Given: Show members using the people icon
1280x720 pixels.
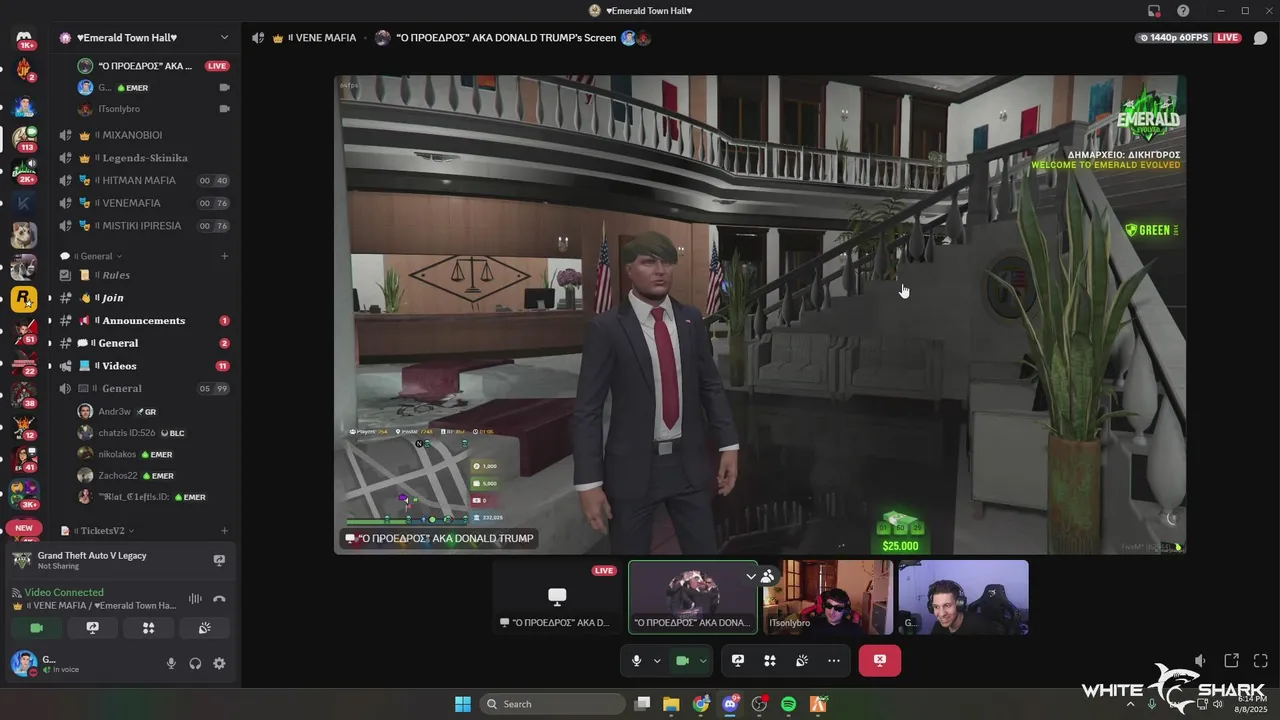Looking at the screenshot, I should 767,576.
